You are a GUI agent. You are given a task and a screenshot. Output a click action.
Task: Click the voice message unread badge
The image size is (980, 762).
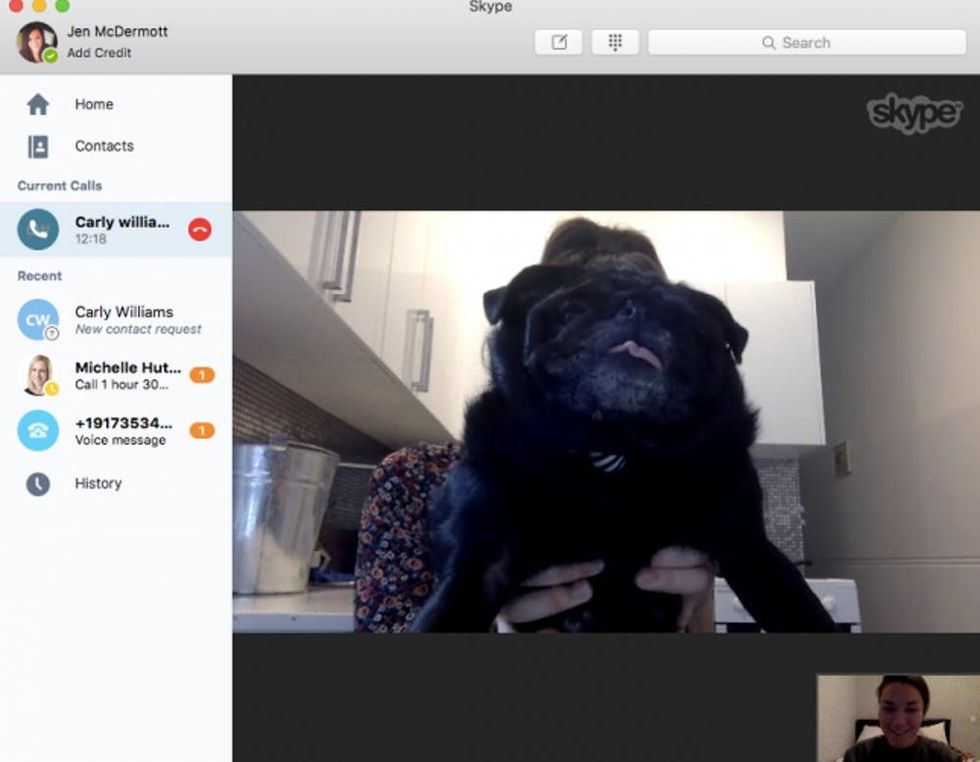202,431
